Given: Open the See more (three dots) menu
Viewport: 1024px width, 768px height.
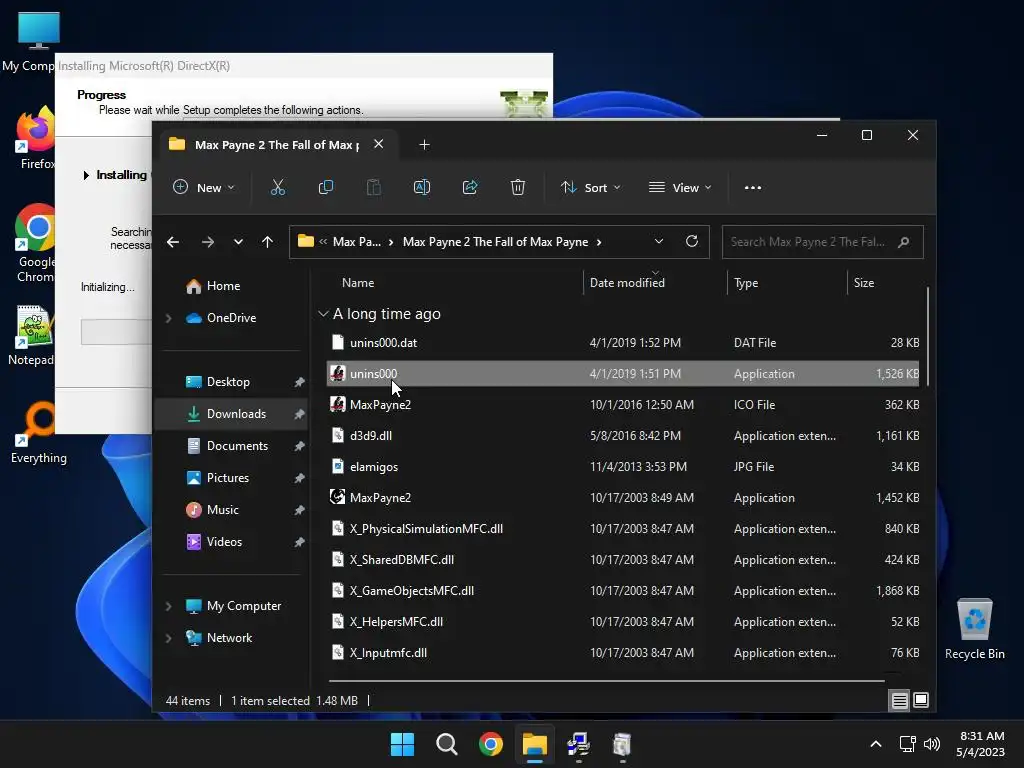Looking at the screenshot, I should (752, 187).
